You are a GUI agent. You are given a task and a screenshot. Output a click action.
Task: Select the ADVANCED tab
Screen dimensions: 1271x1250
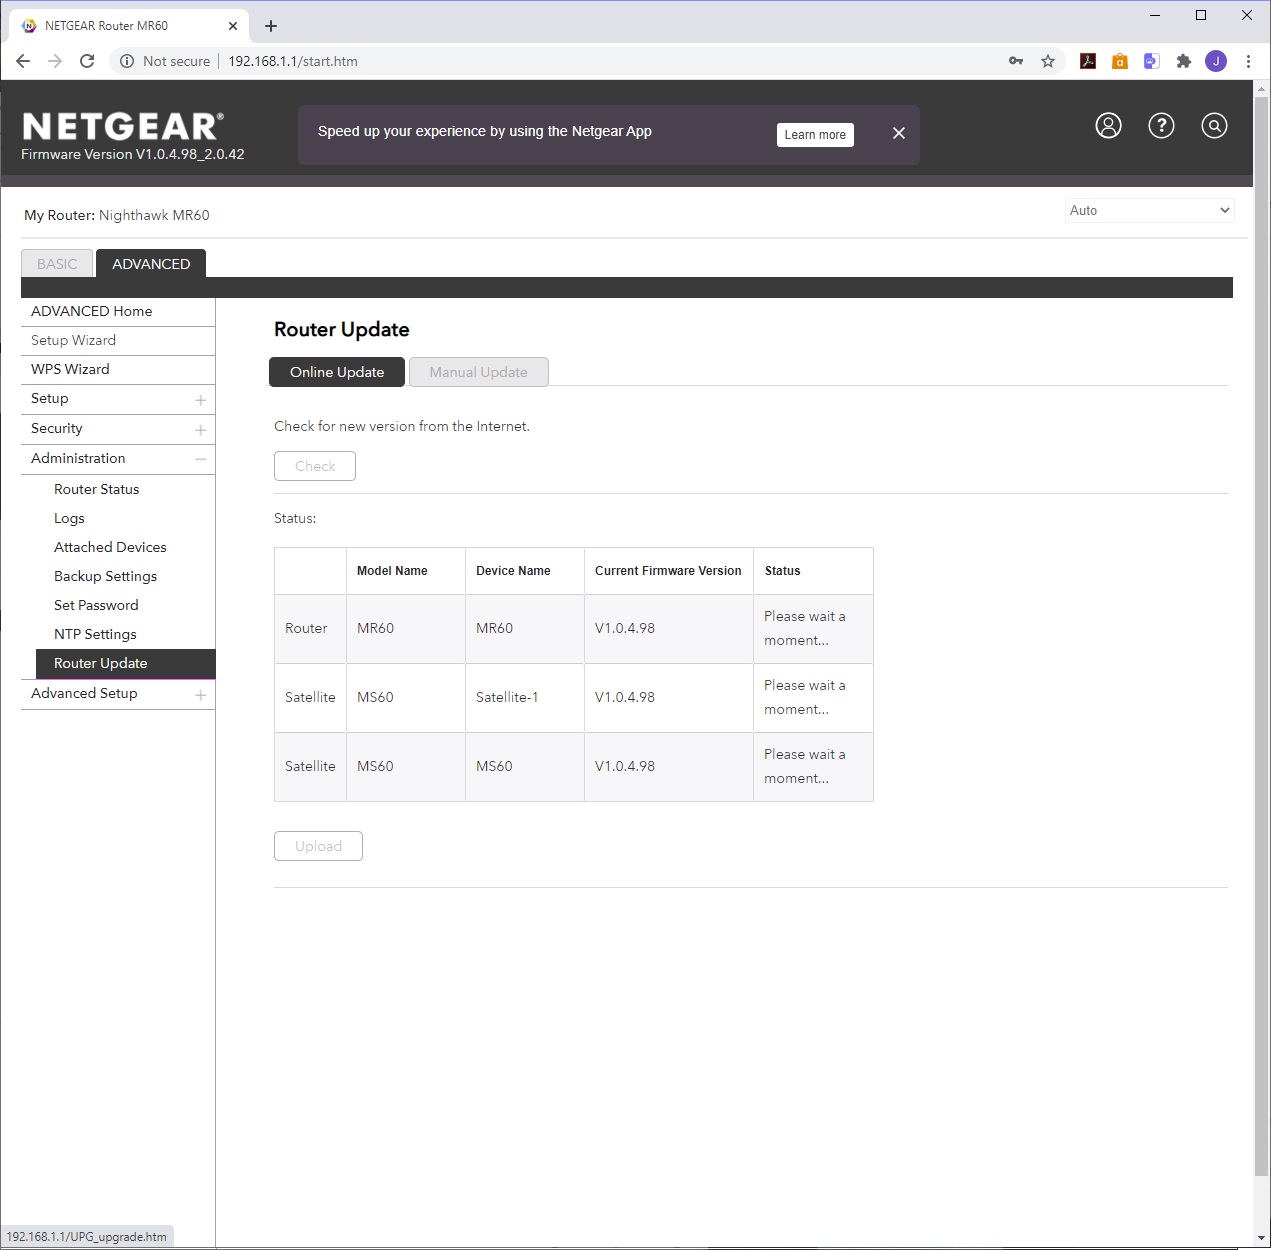[x=151, y=264]
